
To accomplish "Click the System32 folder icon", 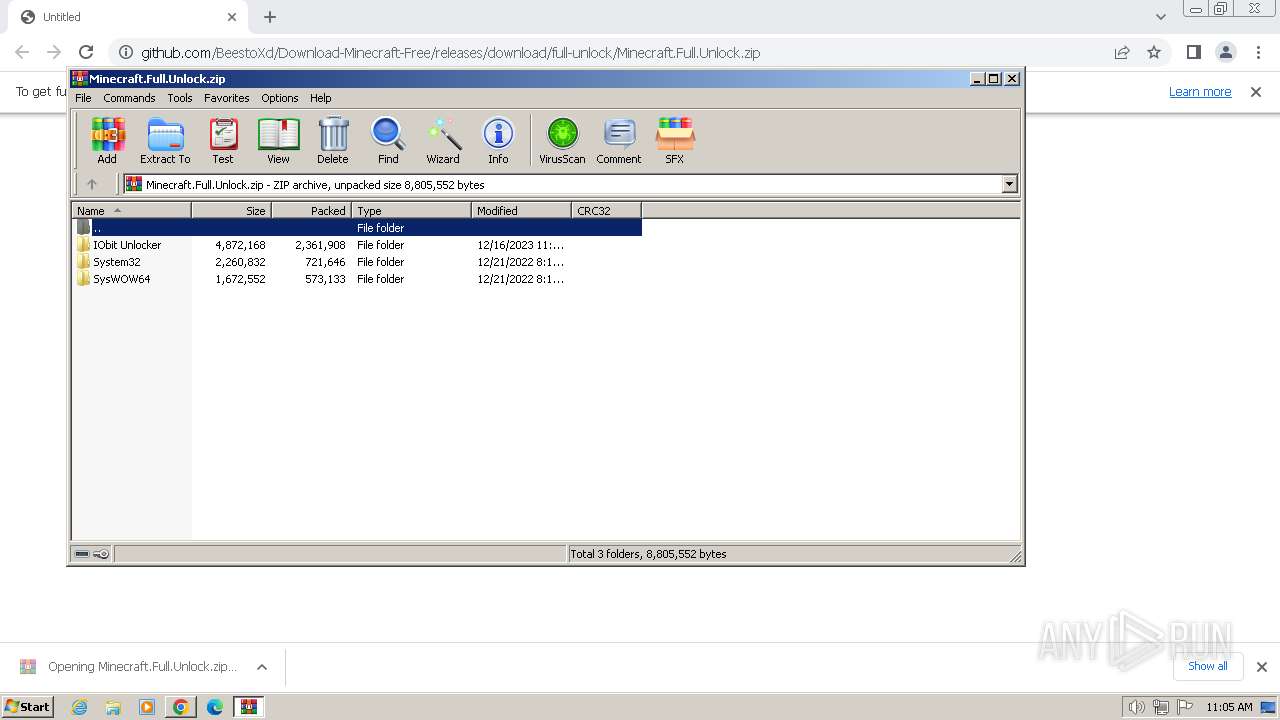I will 84,262.
